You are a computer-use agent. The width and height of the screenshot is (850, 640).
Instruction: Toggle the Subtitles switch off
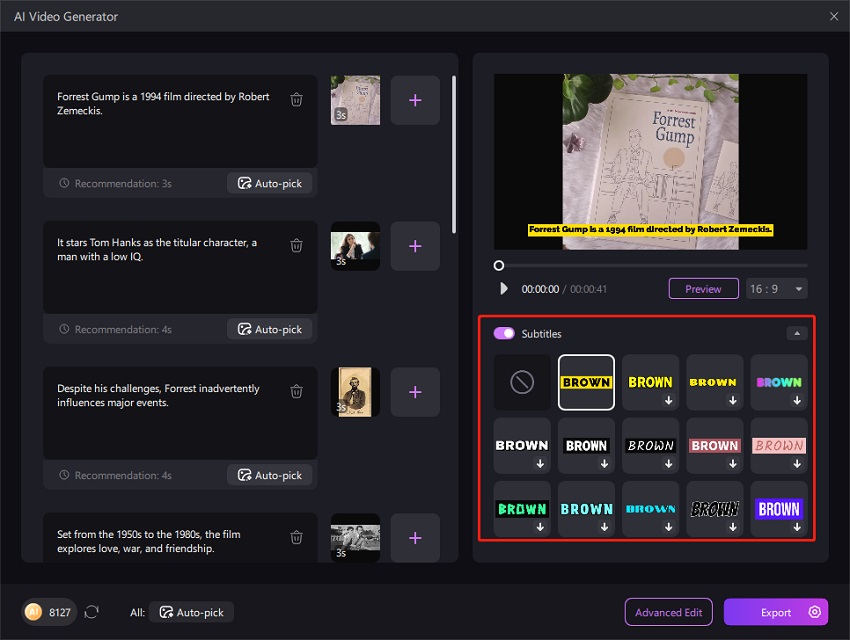tap(504, 333)
